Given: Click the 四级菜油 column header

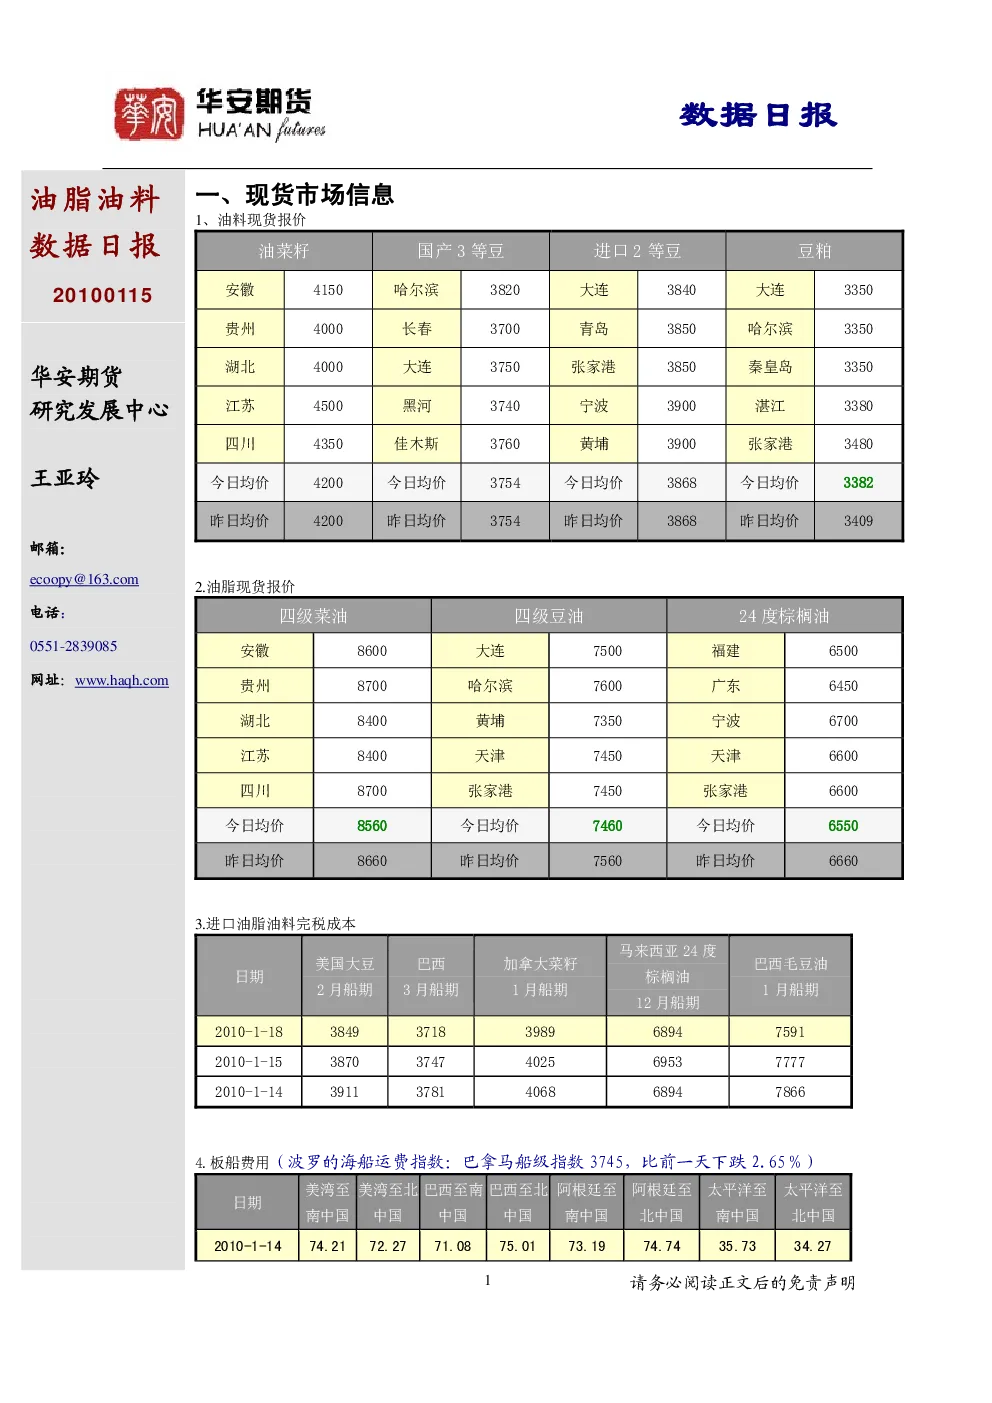Looking at the screenshot, I should click(314, 616).
